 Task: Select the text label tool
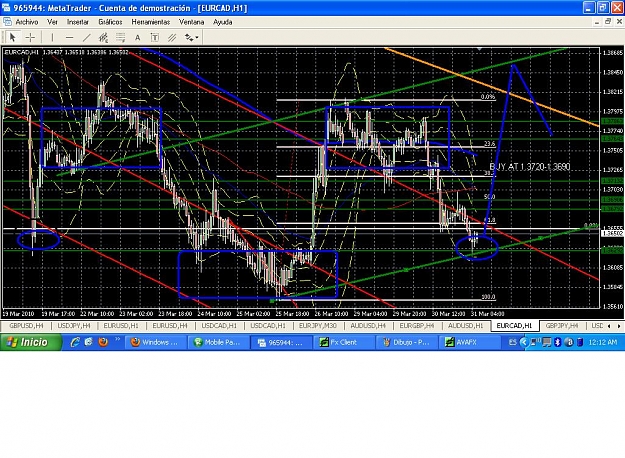tap(155, 37)
